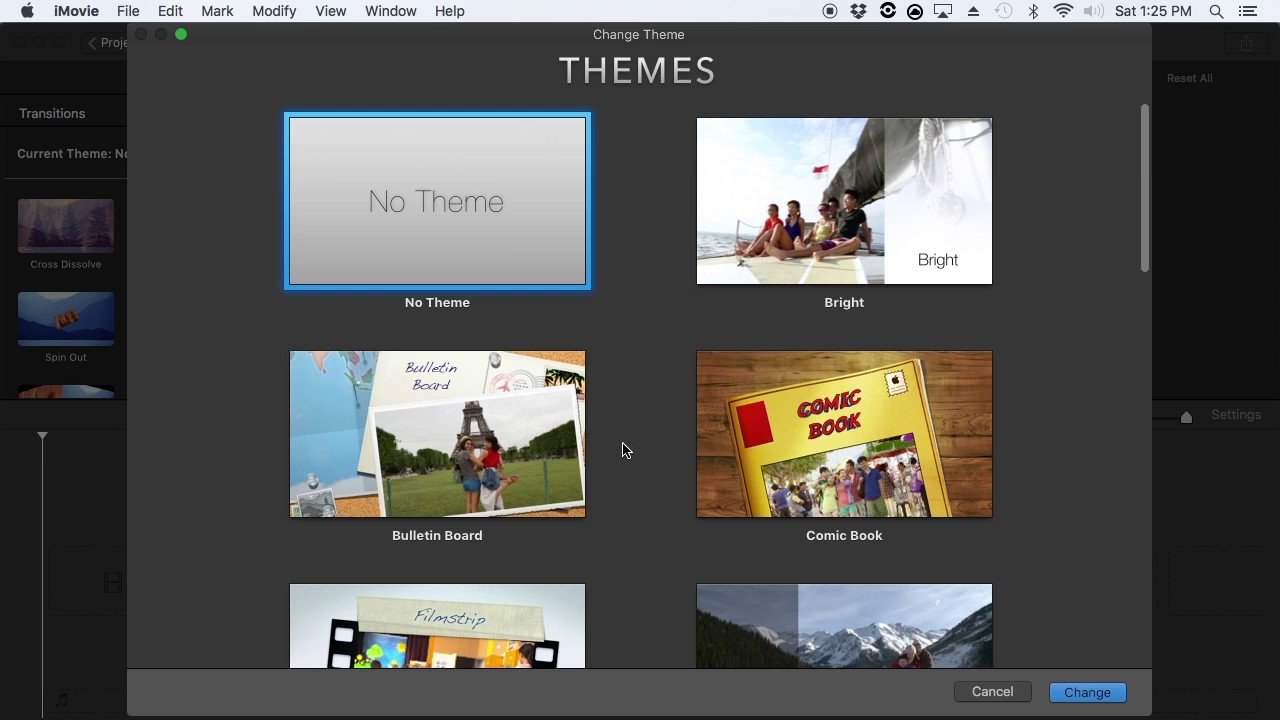Open Spotlight search
Viewport: 1280px width, 720px height.
(1216, 11)
